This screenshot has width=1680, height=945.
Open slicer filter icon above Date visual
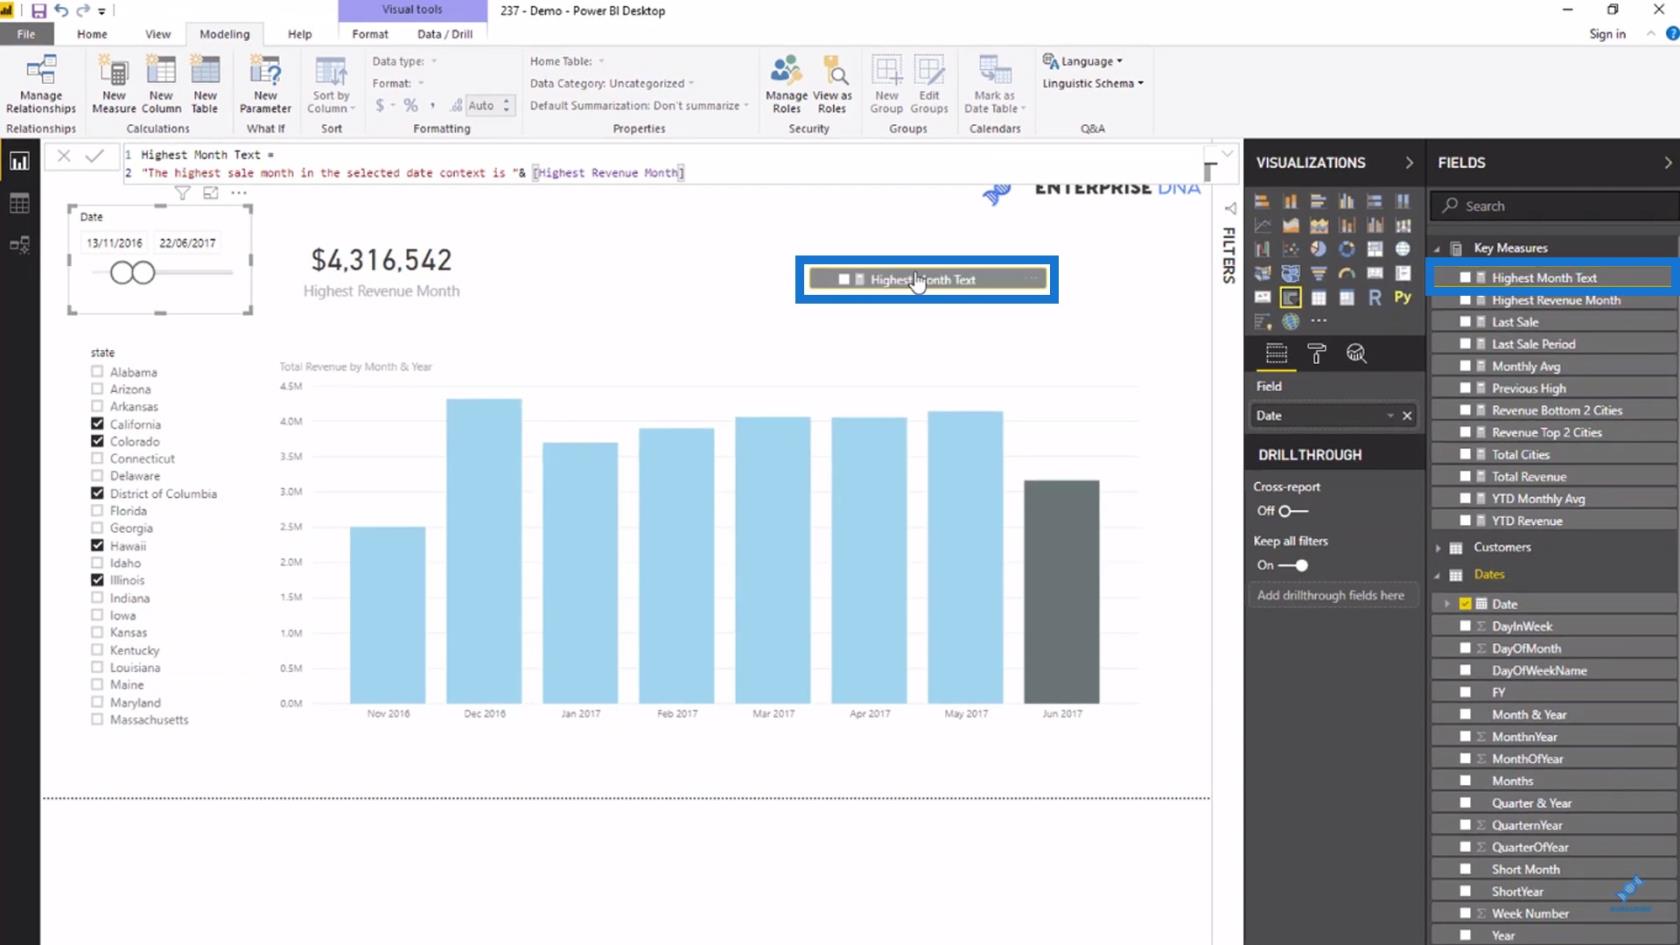coord(182,193)
